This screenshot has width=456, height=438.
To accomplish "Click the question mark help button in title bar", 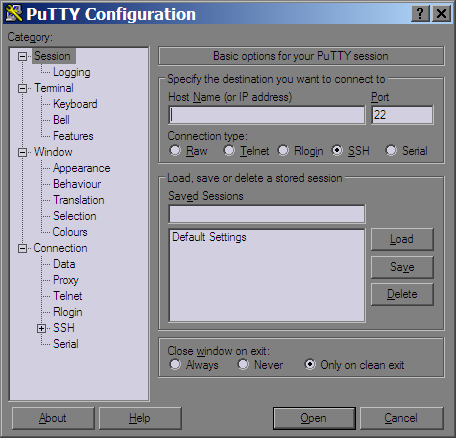I will click(420, 14).
